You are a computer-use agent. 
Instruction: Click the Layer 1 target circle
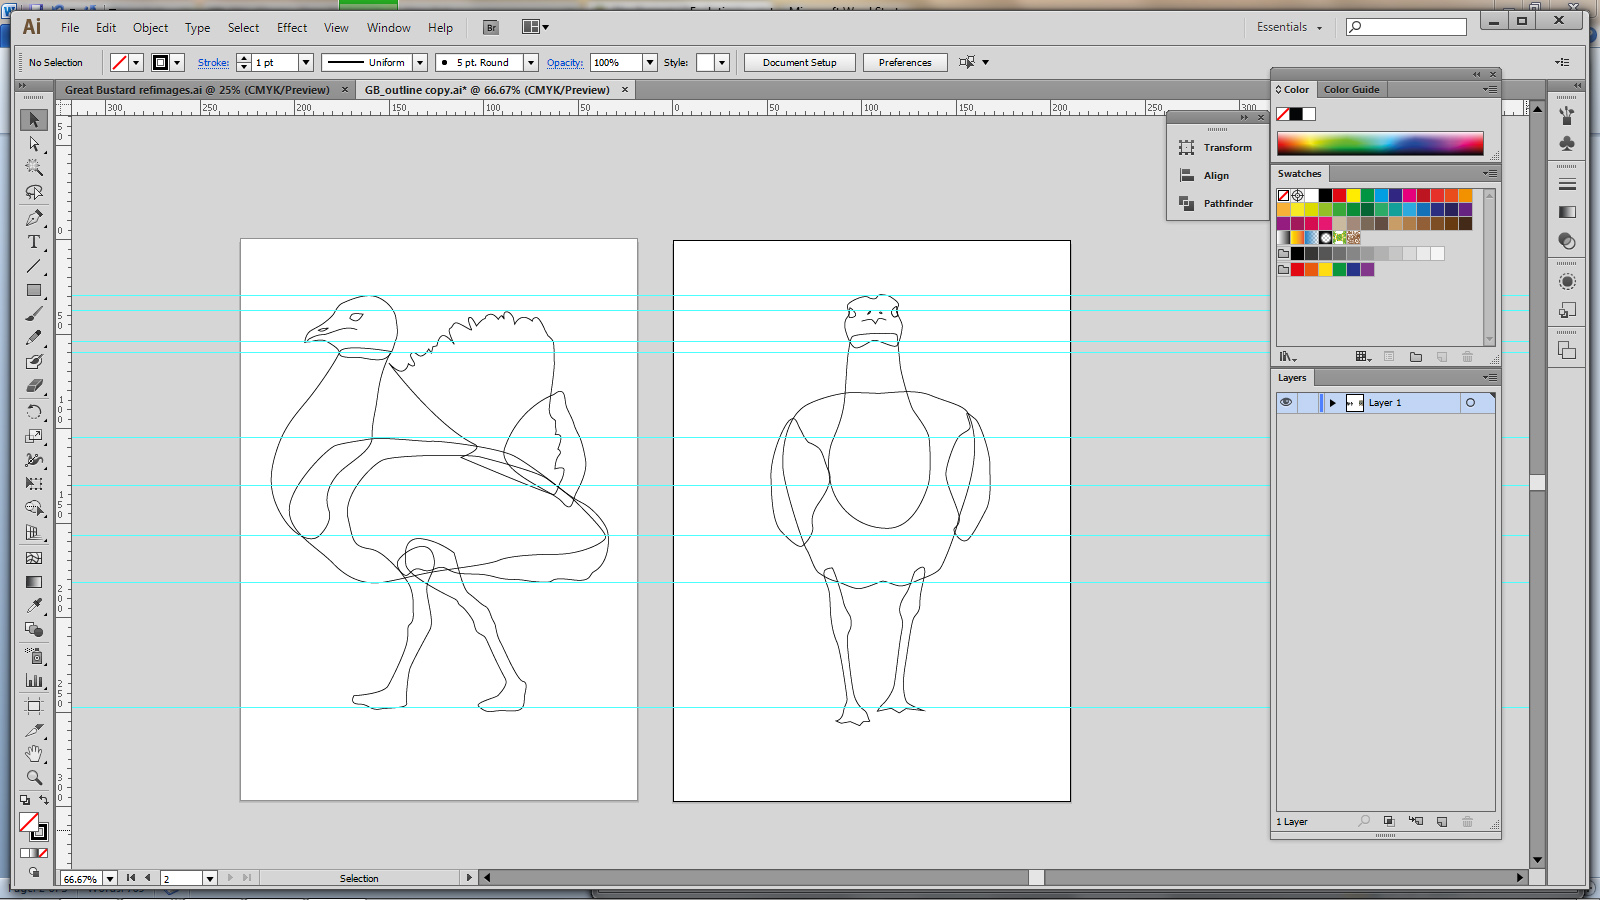[1470, 403]
